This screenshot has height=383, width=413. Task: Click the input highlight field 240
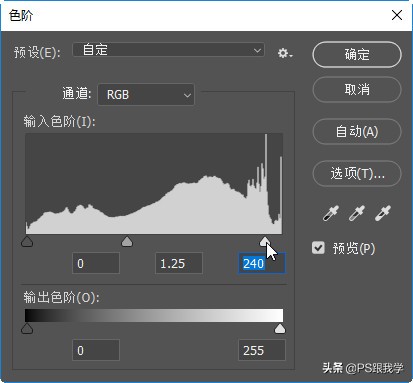(262, 263)
